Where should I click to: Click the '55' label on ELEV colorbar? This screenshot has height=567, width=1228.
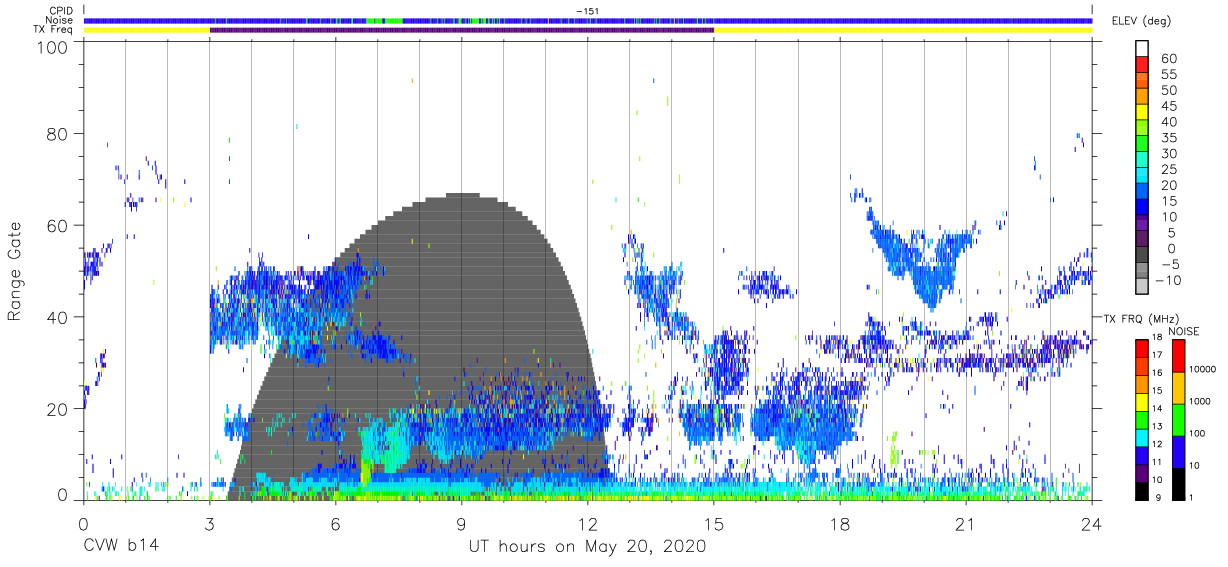point(1168,75)
